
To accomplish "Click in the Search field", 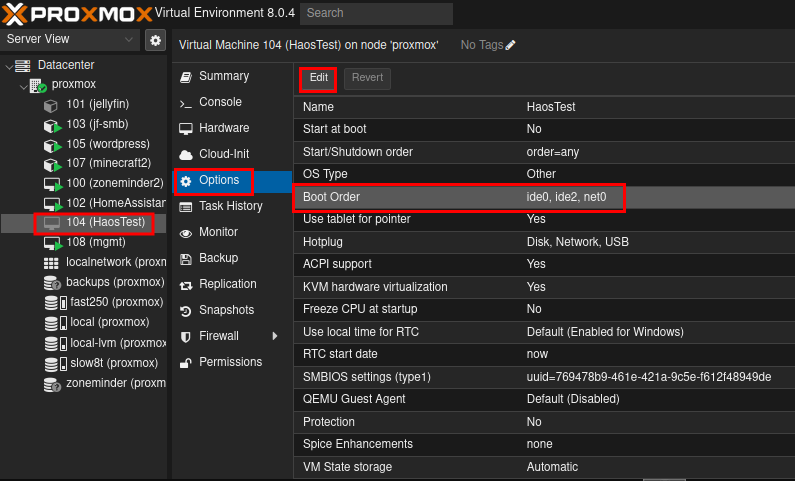I will coord(376,14).
